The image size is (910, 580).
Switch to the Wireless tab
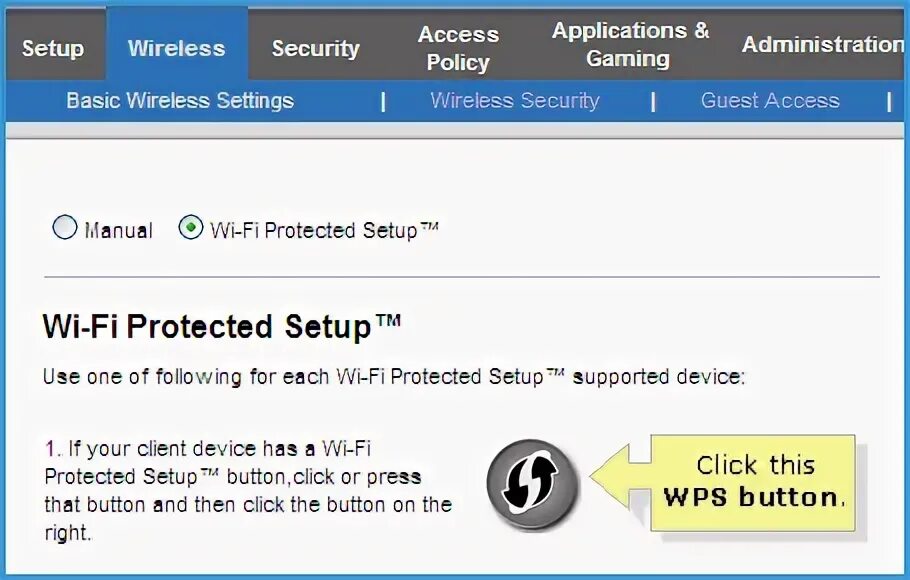tap(177, 48)
